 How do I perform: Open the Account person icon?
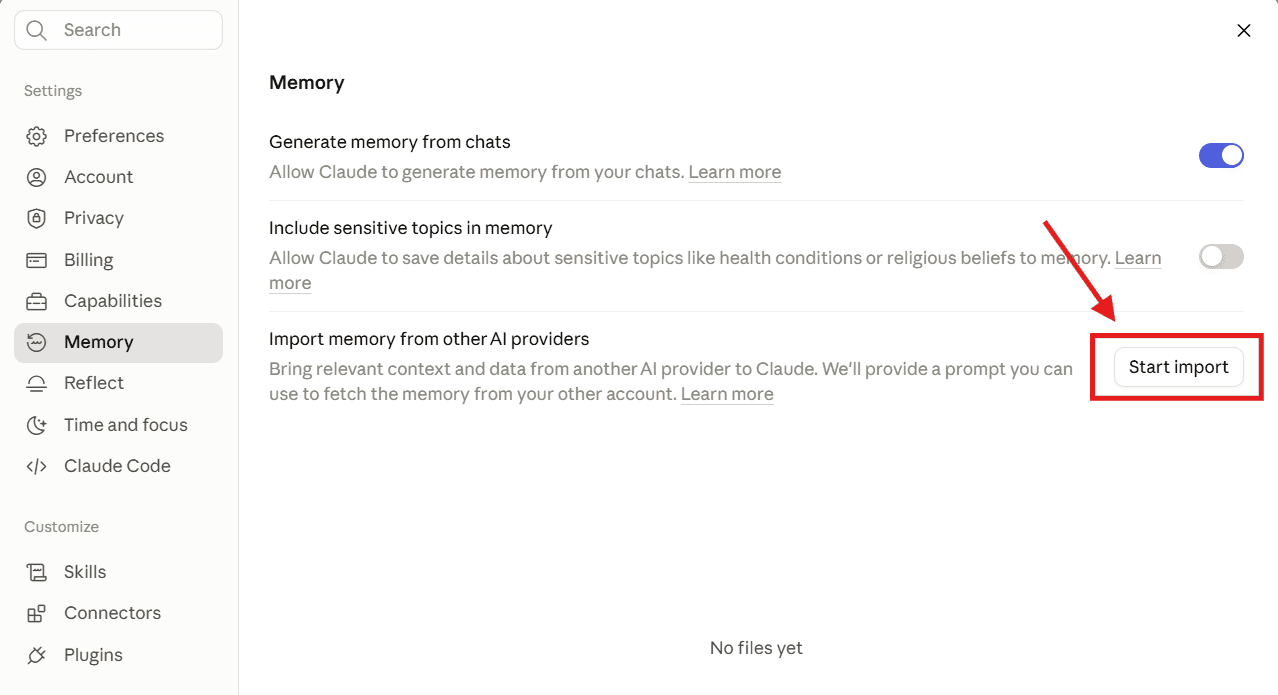[37, 177]
